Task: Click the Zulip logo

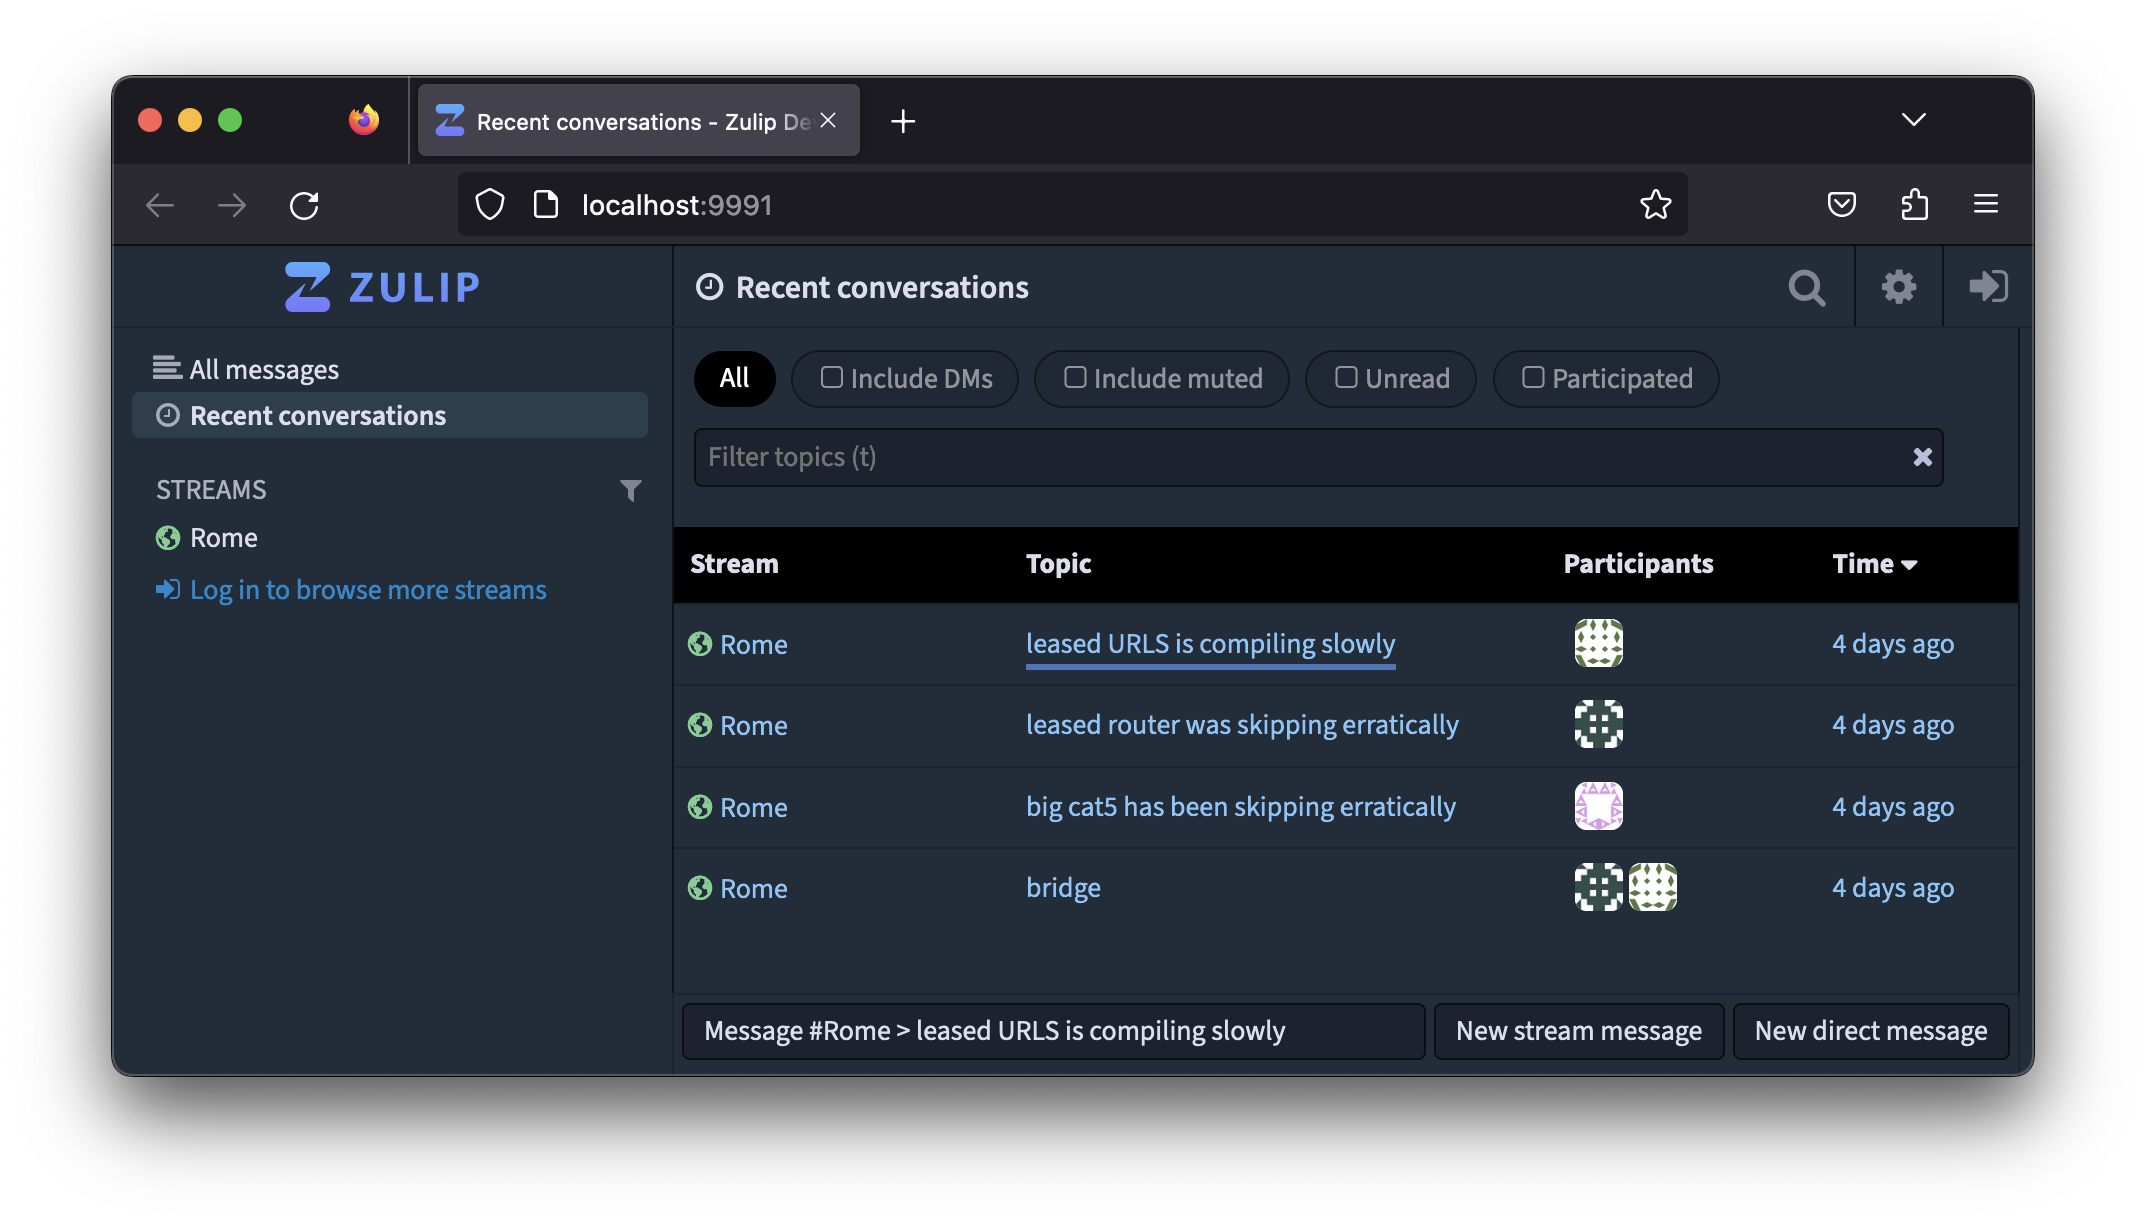Action: (x=382, y=287)
